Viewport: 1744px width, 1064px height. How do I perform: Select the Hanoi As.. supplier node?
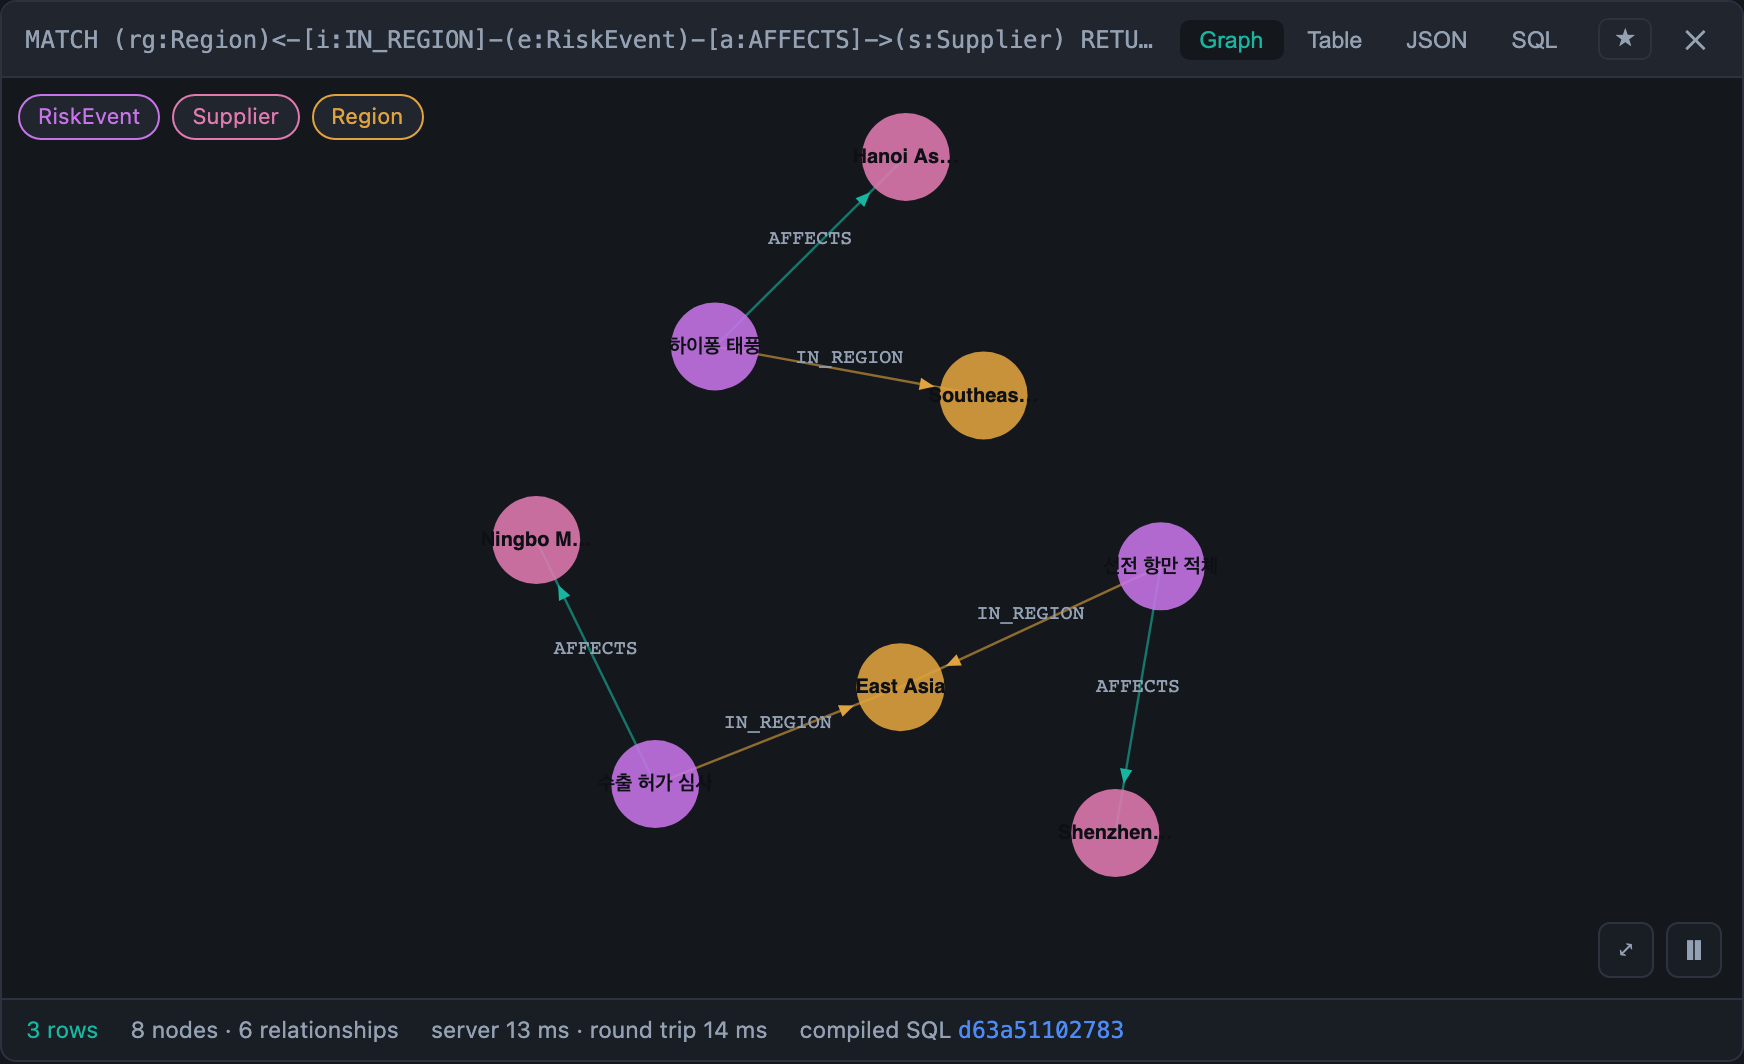(905, 157)
